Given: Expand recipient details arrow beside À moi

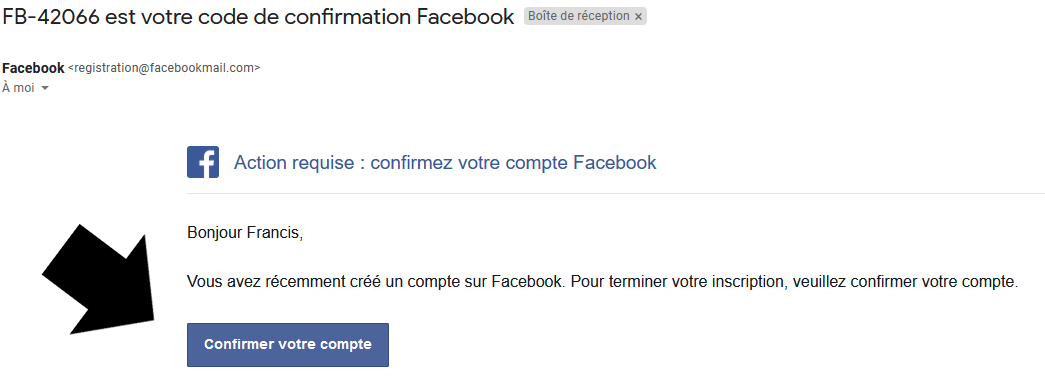Looking at the screenshot, I should [x=45, y=89].
